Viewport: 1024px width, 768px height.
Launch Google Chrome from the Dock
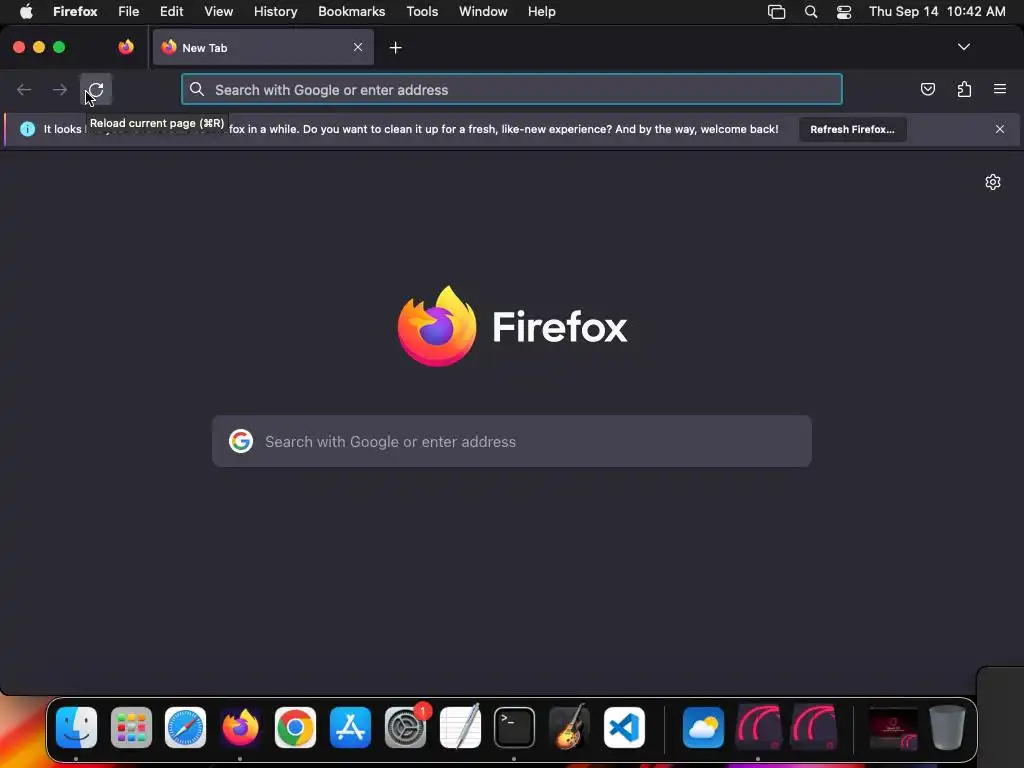tap(295, 727)
